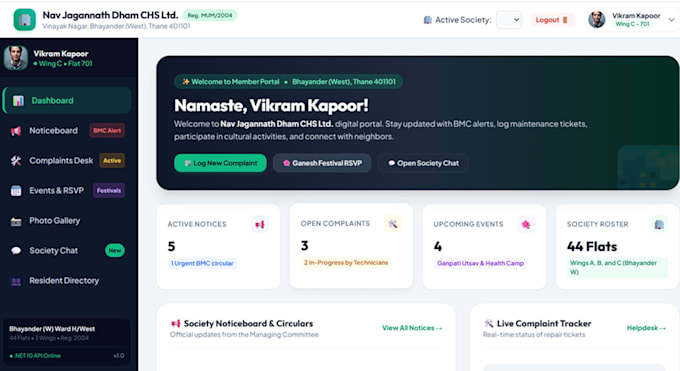Click the Society Roster building icon

(659, 224)
